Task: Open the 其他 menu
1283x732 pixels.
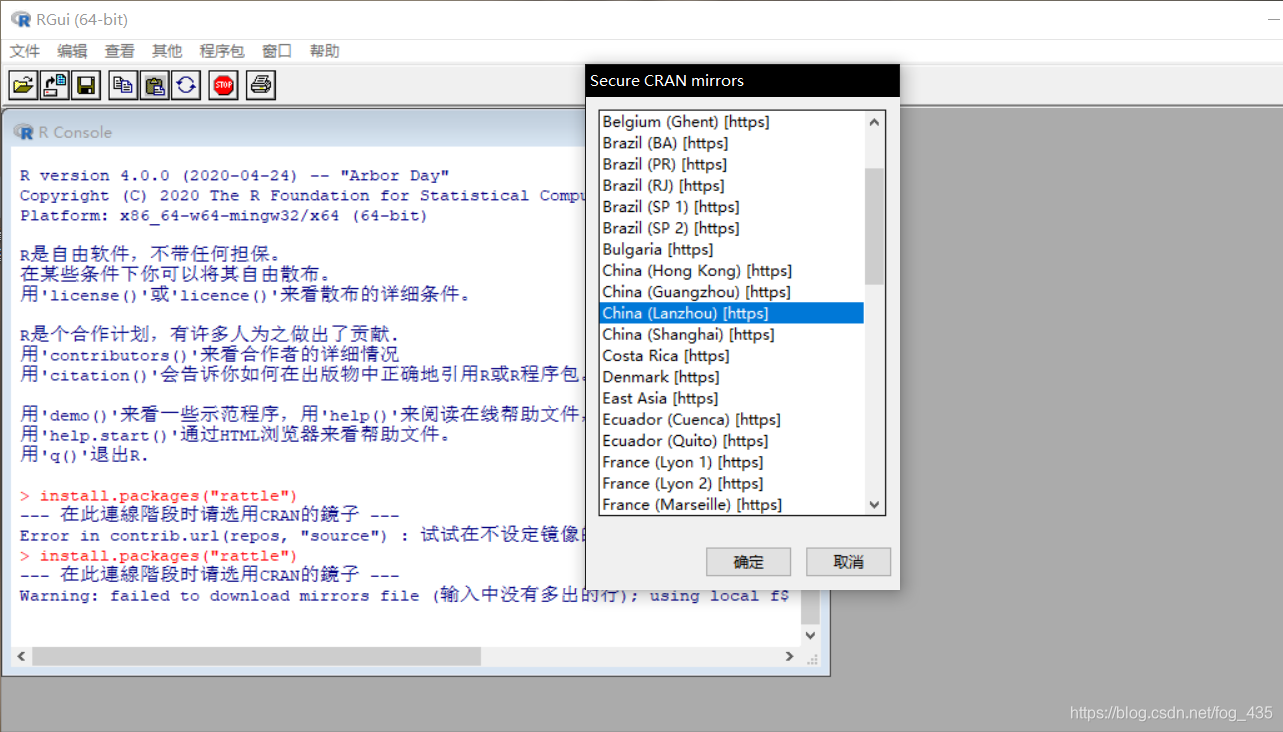Action: coord(167,51)
